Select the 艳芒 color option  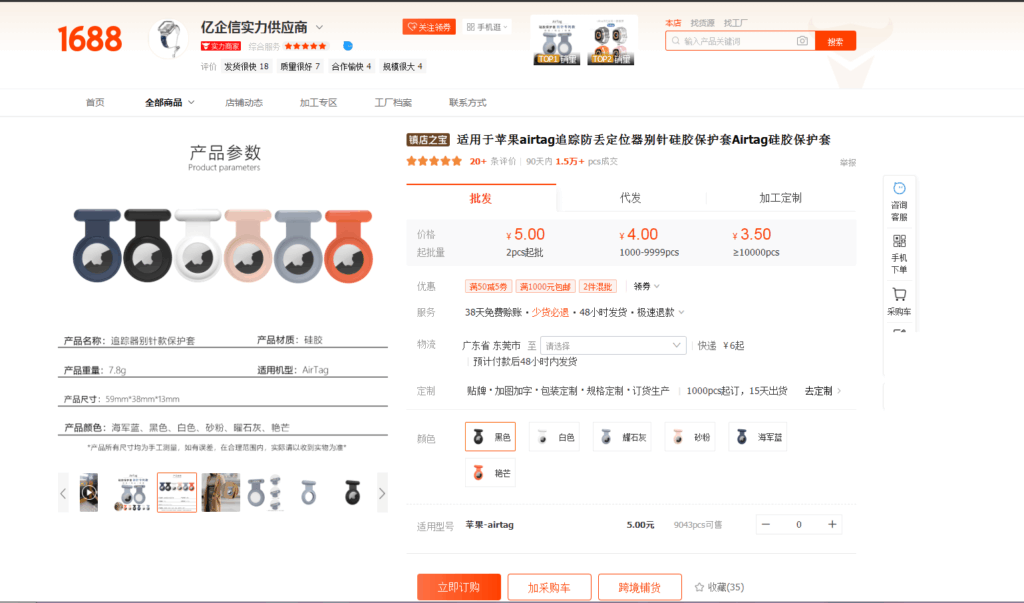point(490,473)
